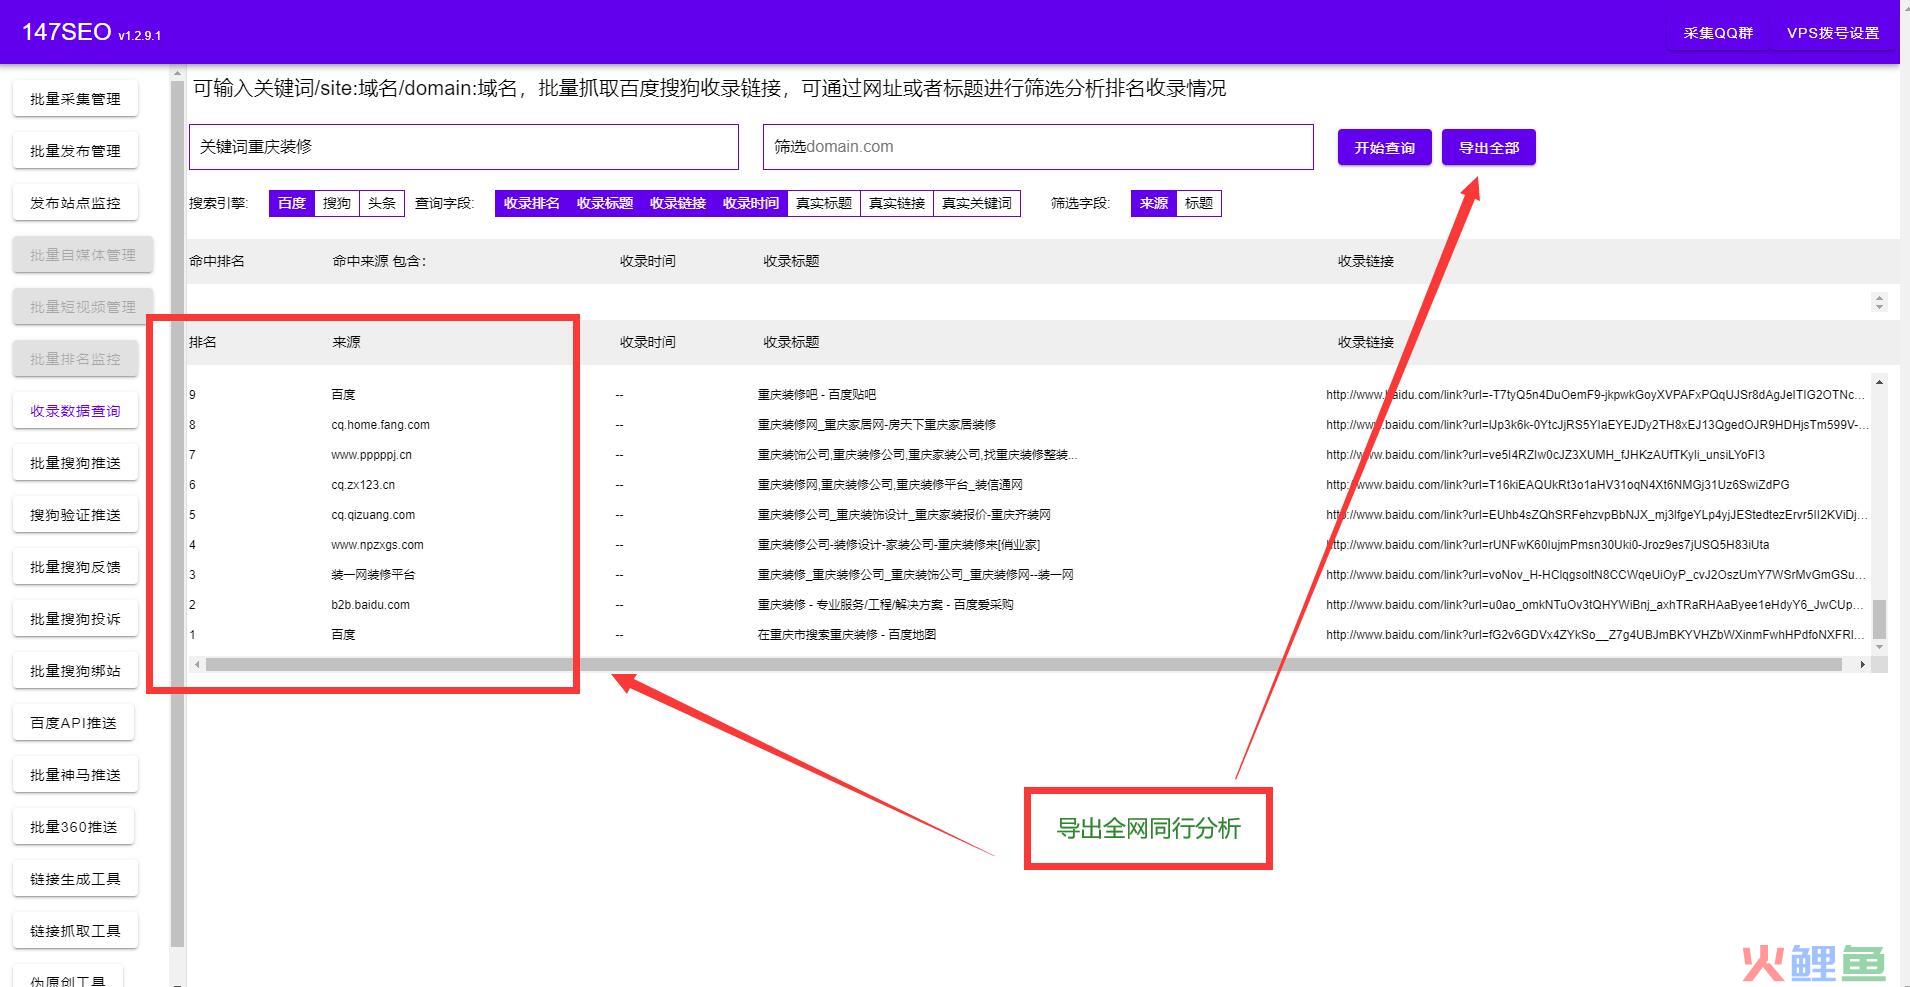
Task: Toggle 收录时间 query field
Action: 751,203
